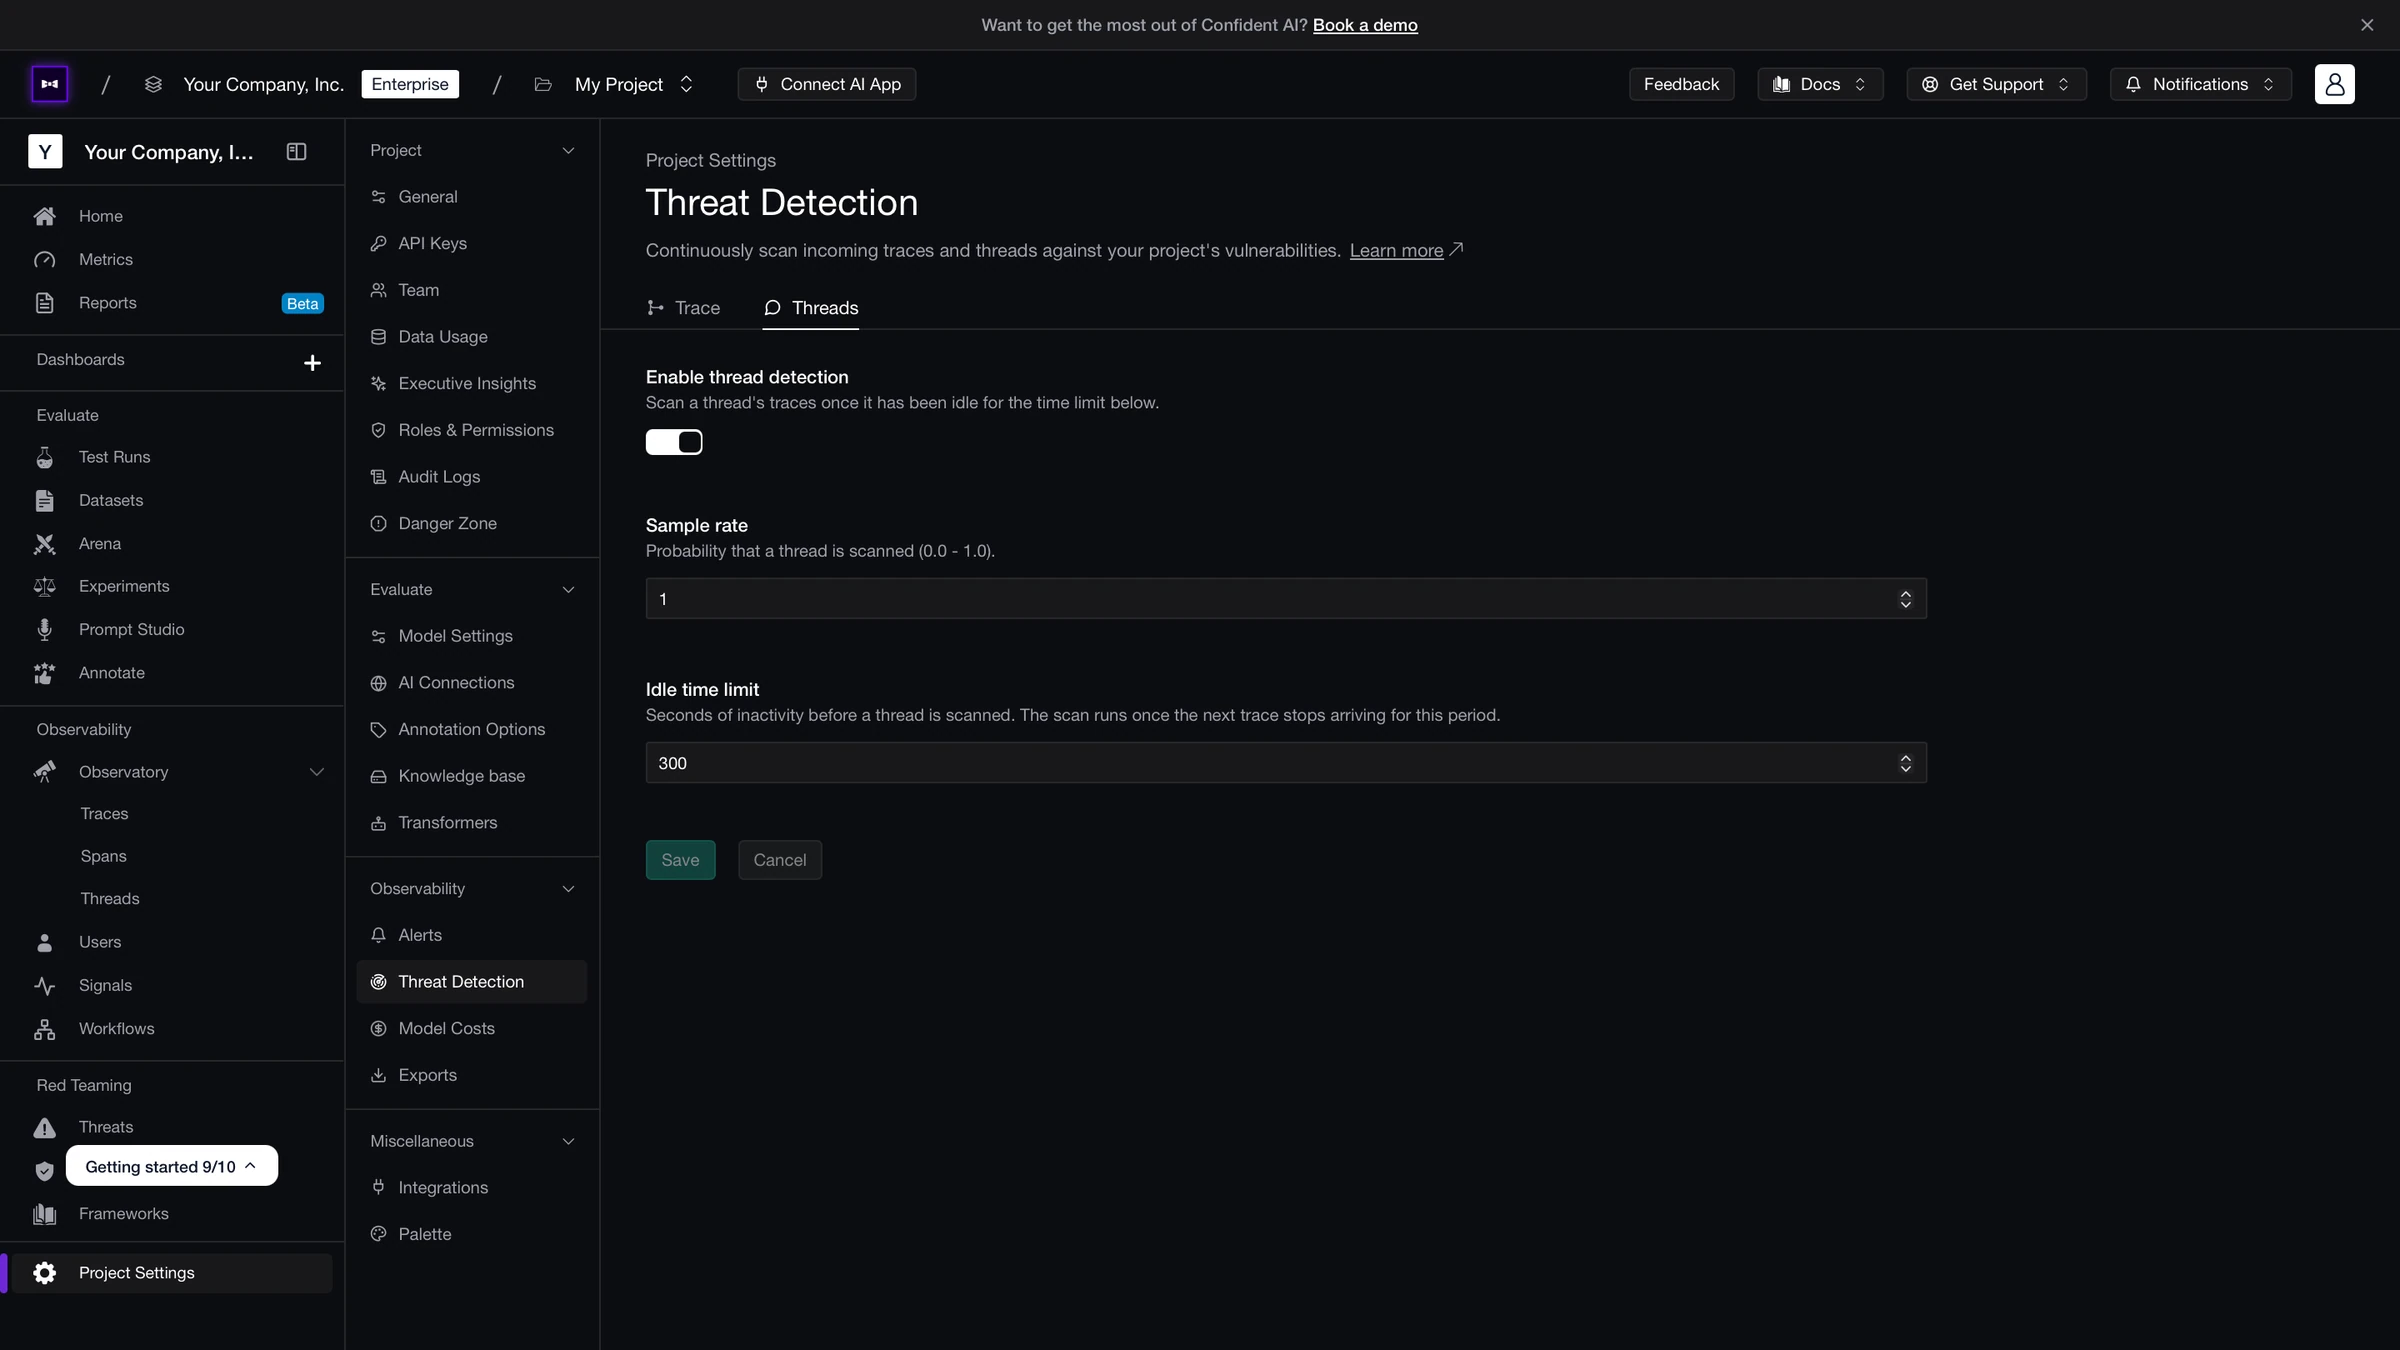The height and width of the screenshot is (1350, 2400).
Task: Open Your Company, Inc. organization breadcrumb
Action: point(263,84)
